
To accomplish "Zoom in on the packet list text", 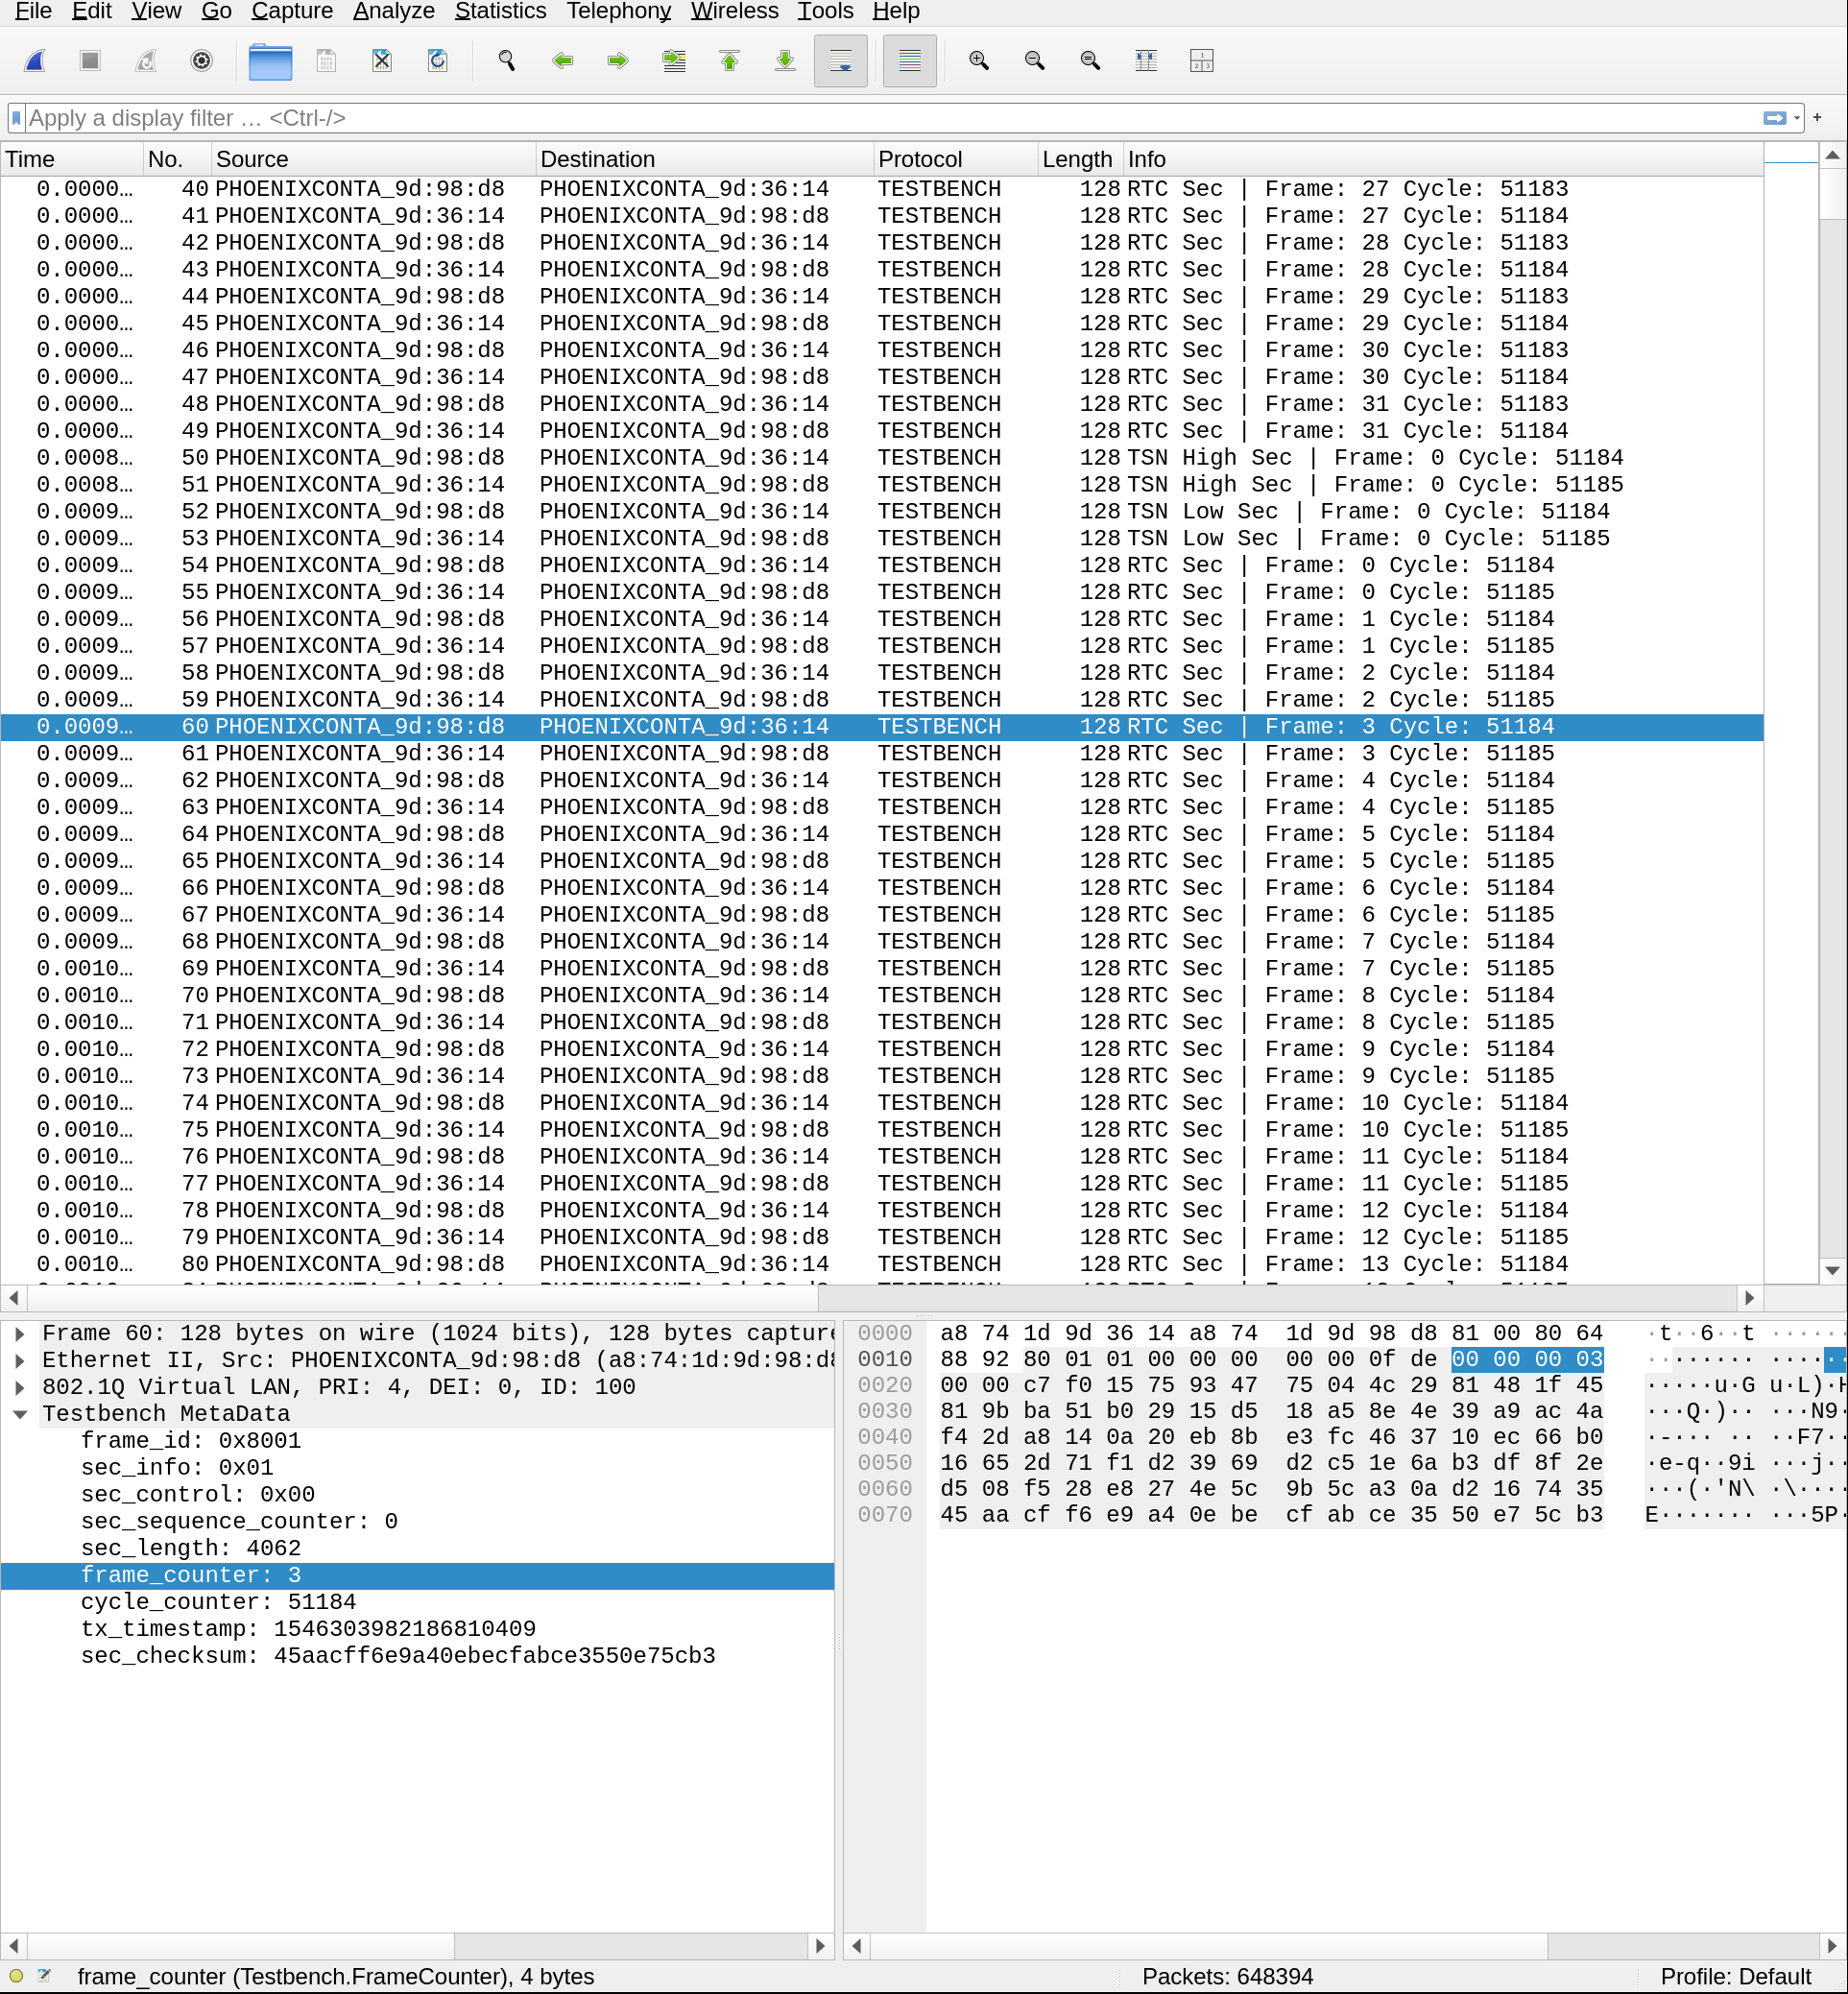I will click(x=979, y=61).
